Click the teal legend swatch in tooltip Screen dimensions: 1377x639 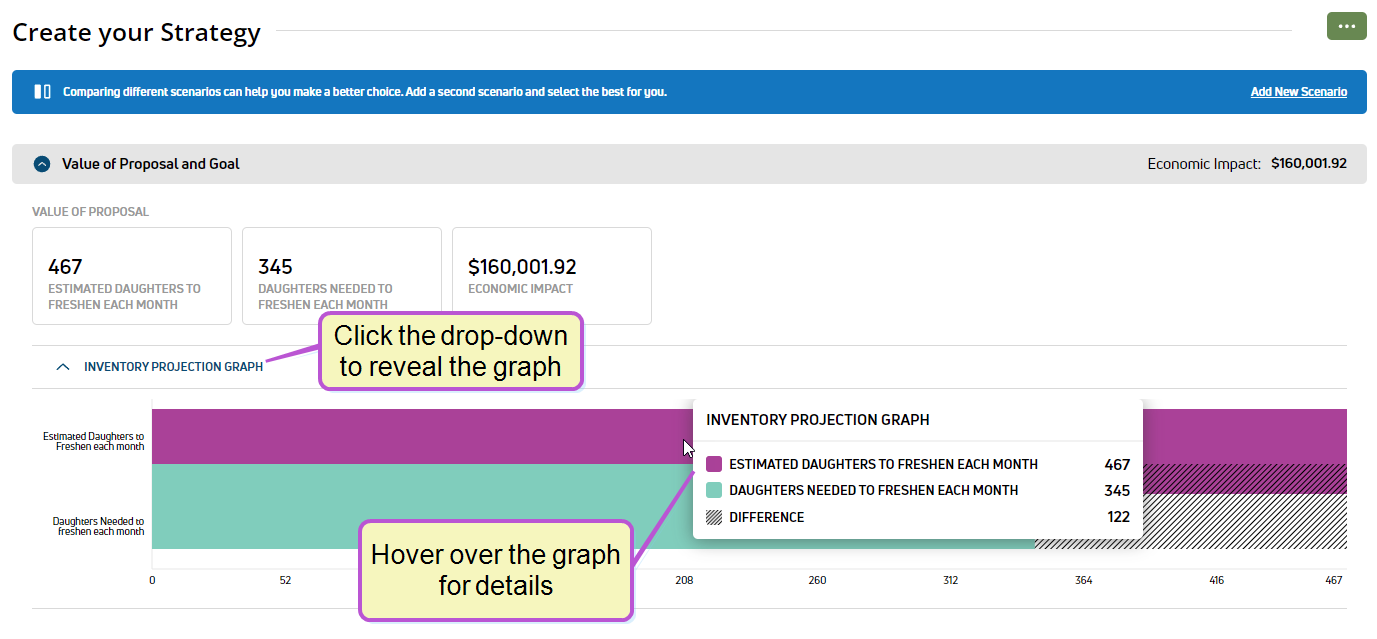[x=714, y=491]
